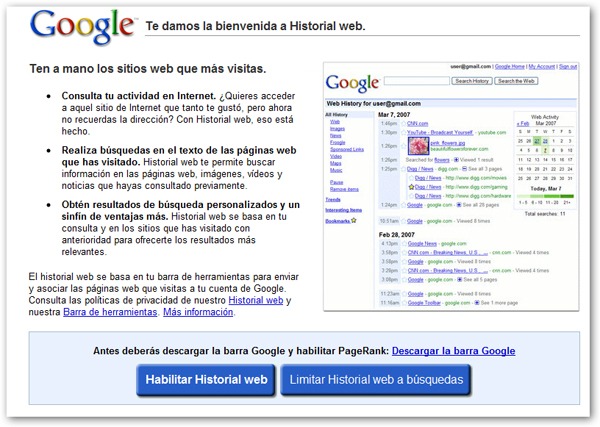Expand the 'See all 28 pages' Google entry
The image size is (600, 427).
pyautogui.click(x=459, y=205)
